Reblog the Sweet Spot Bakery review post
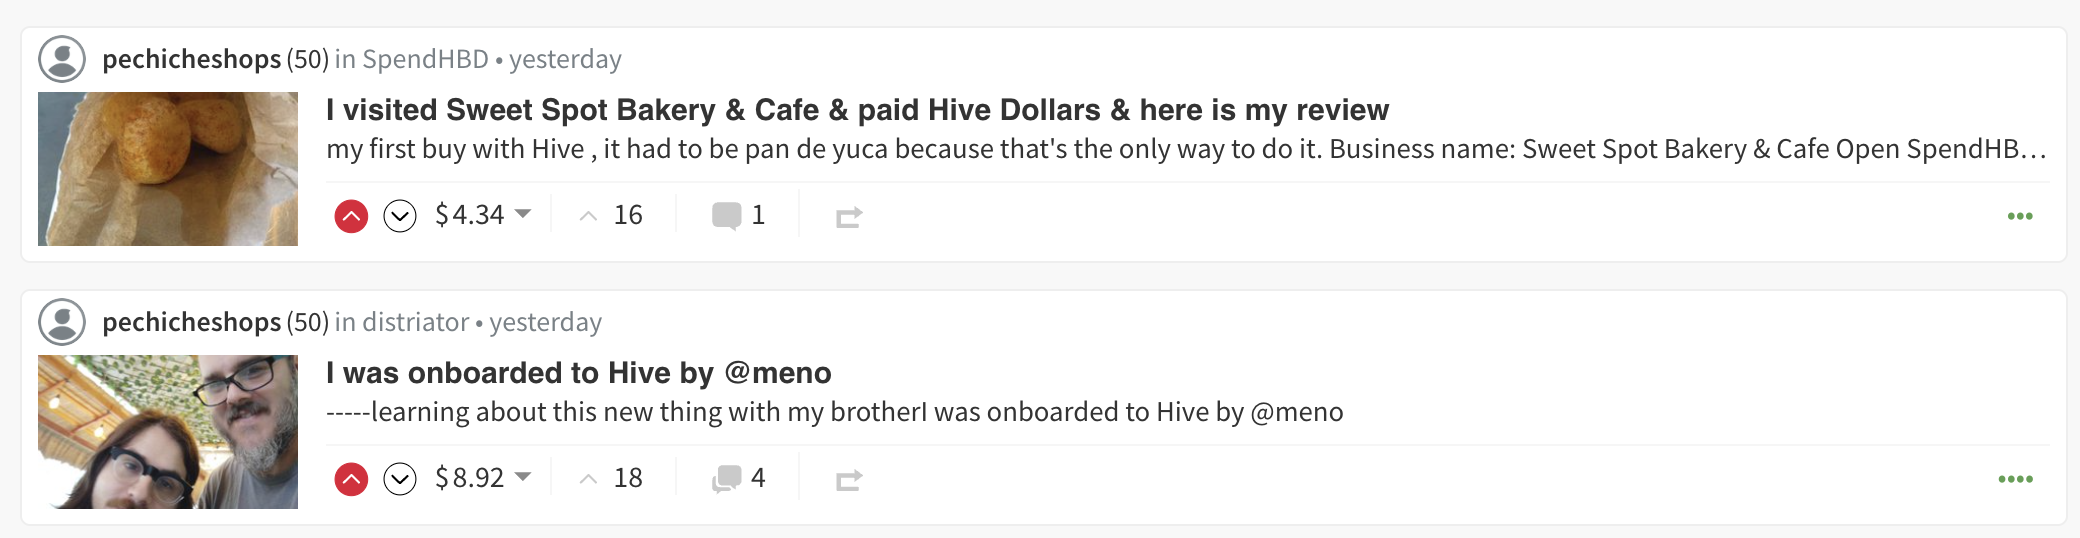The height and width of the screenshot is (538, 2080). pos(849,217)
